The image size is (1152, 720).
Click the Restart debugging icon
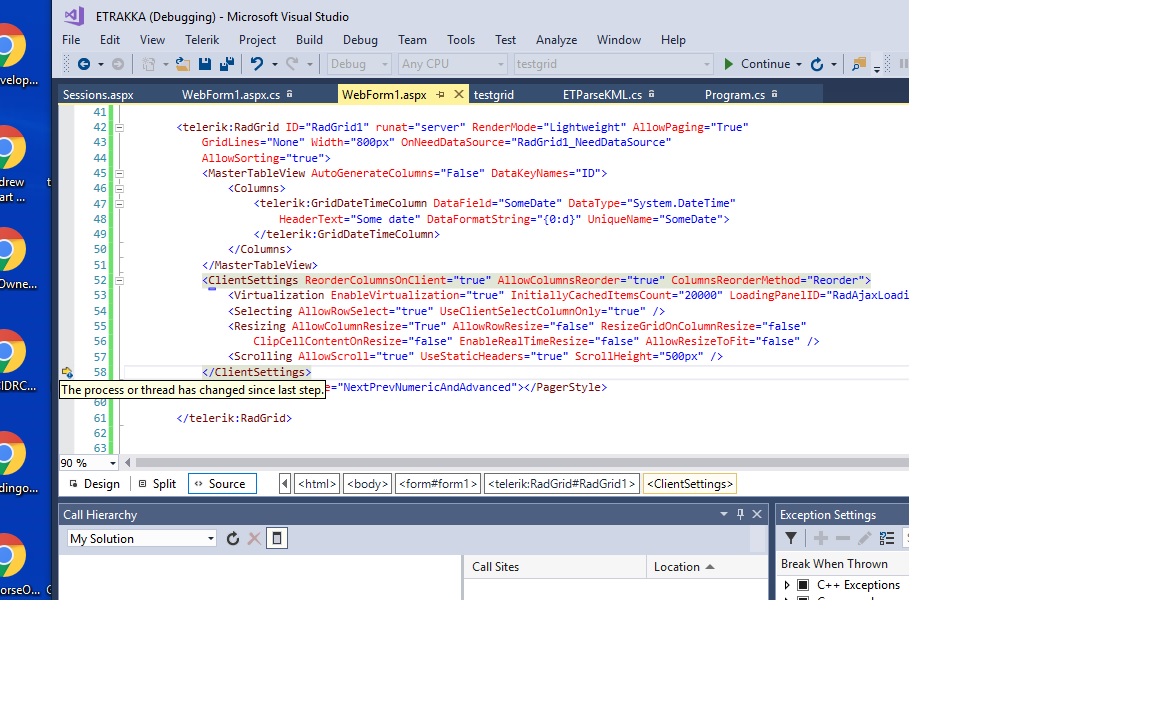point(817,64)
